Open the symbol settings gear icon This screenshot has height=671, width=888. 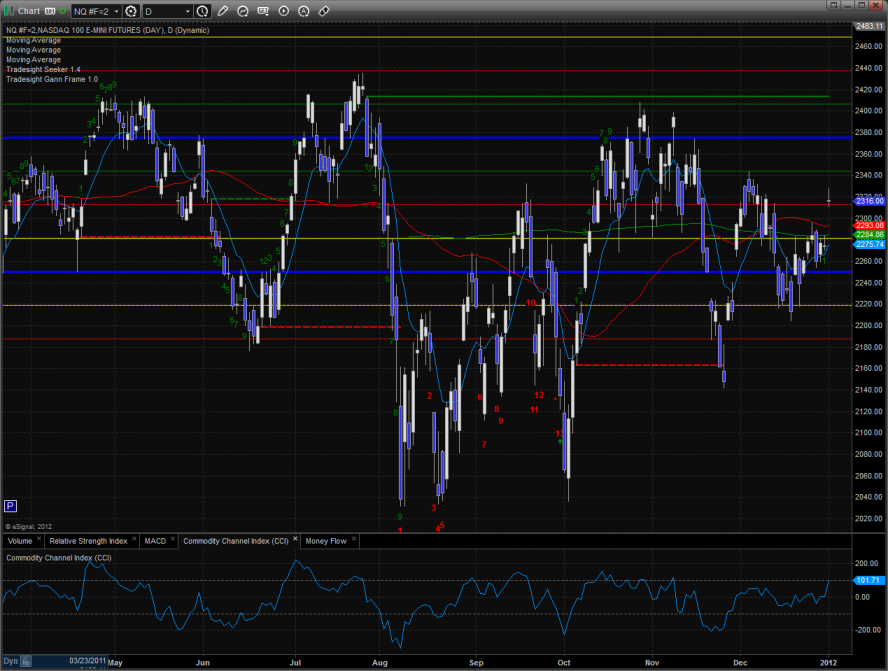tap(131, 11)
